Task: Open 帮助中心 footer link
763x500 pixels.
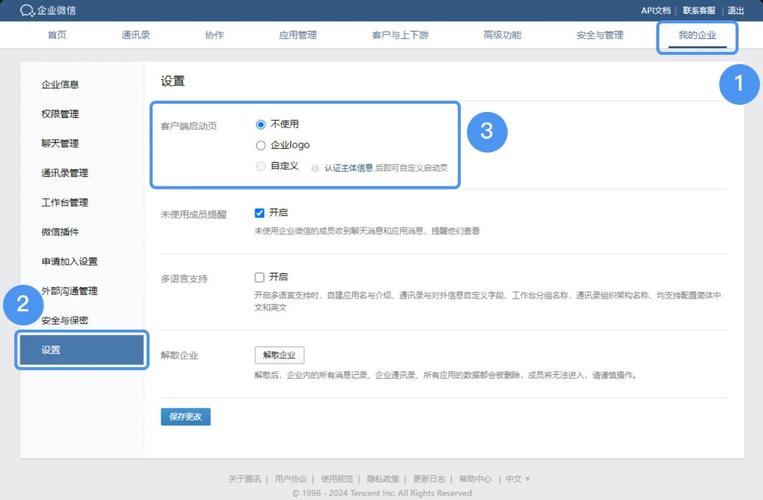Action: coord(475,479)
